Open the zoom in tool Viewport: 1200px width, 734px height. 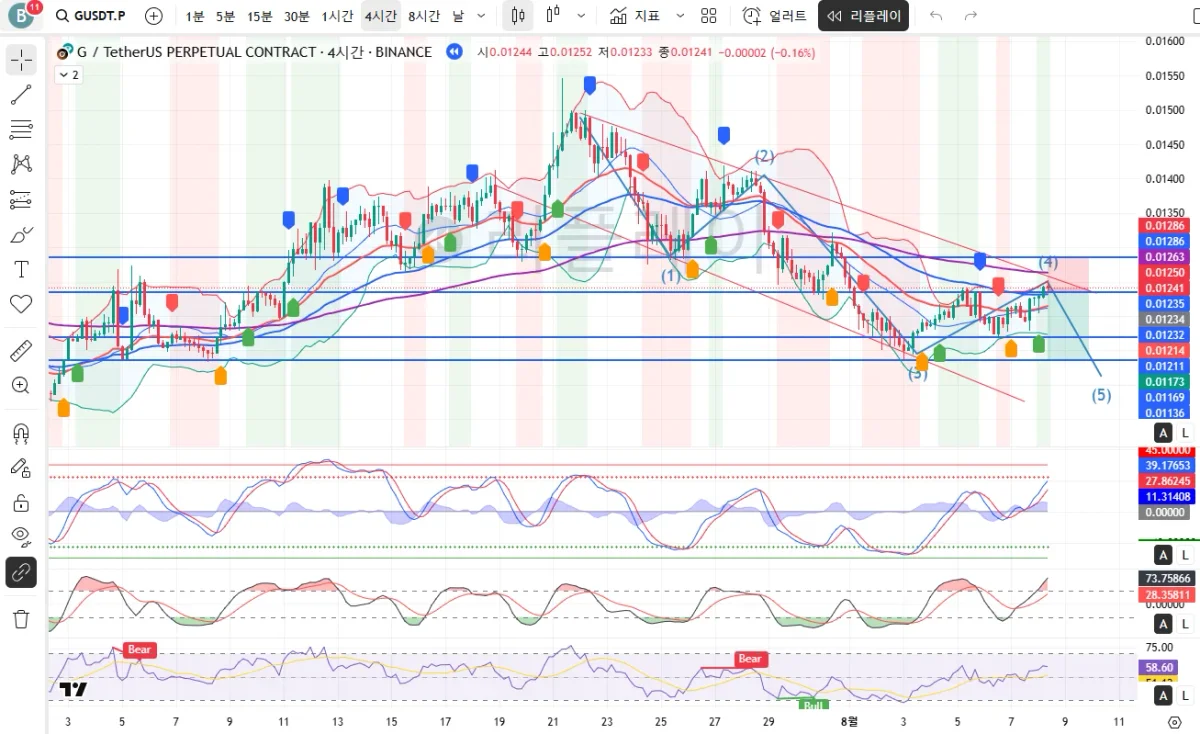click(x=21, y=385)
